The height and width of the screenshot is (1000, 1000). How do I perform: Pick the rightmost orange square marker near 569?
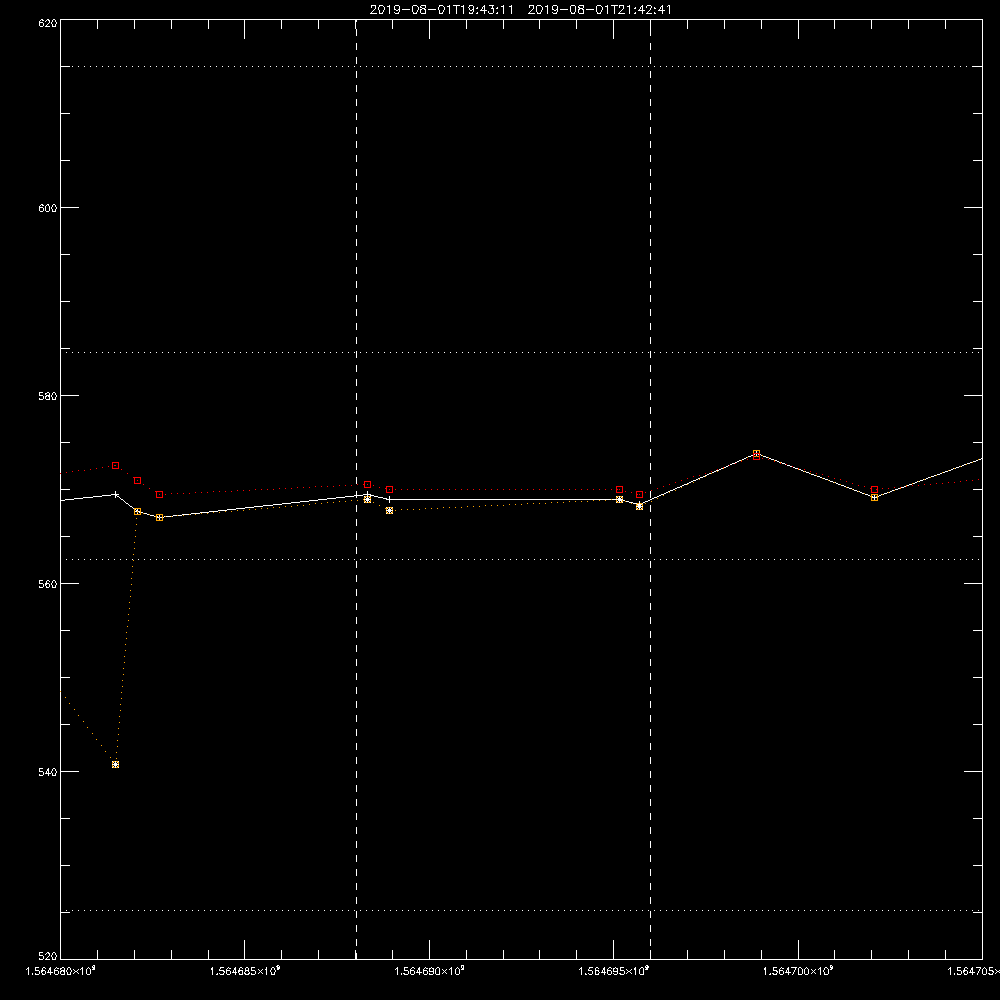click(874, 497)
